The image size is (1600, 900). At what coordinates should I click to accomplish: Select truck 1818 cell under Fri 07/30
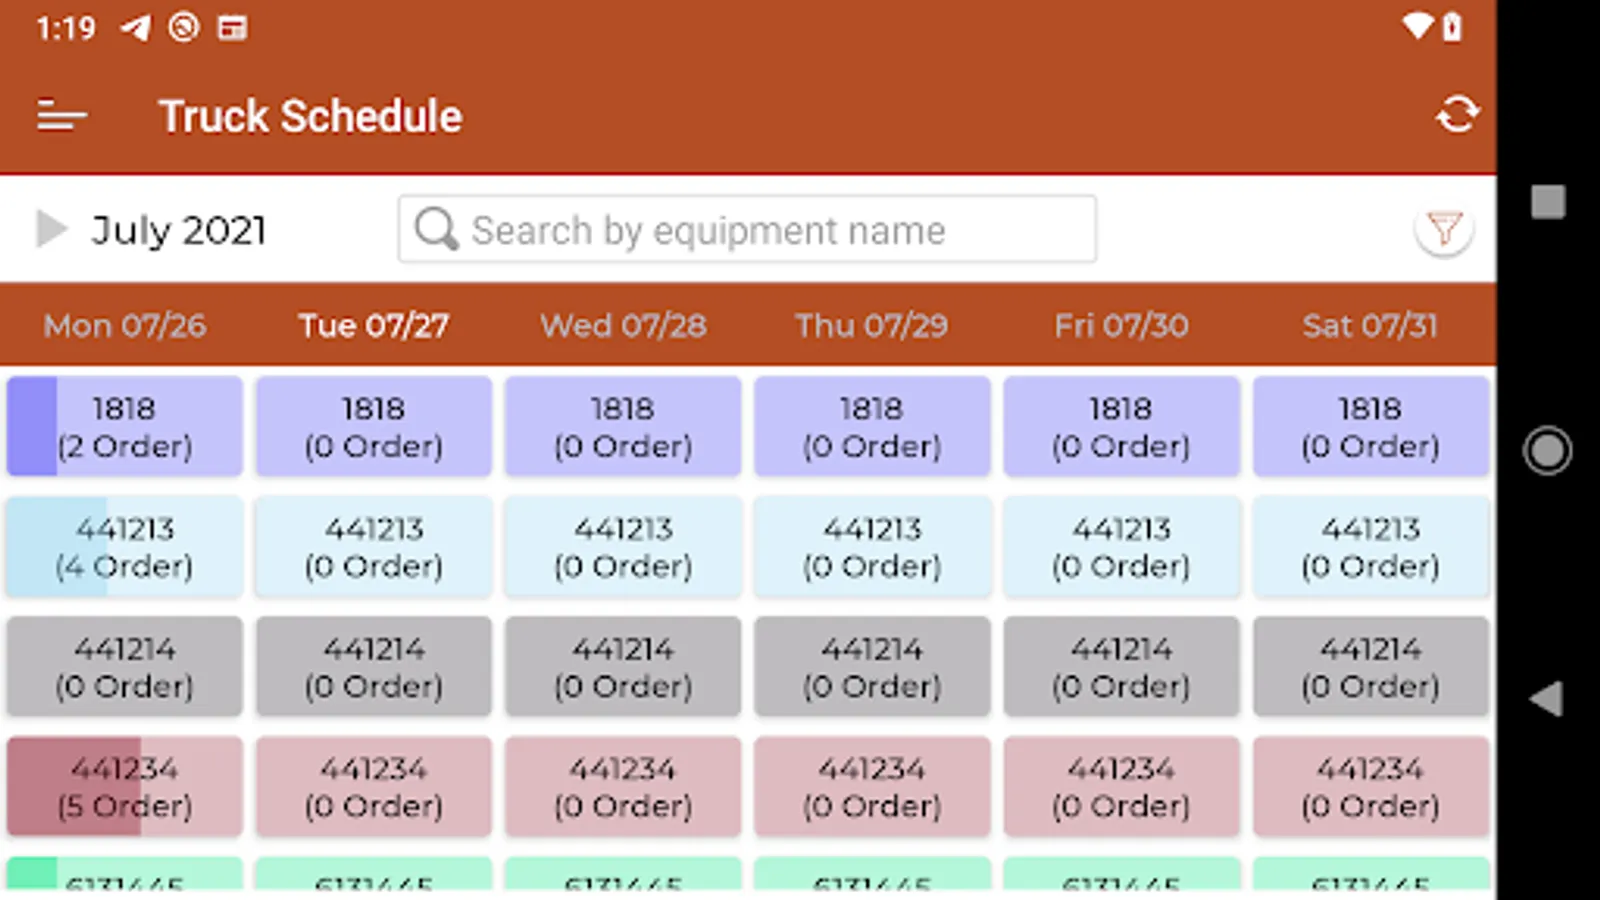coord(1121,426)
